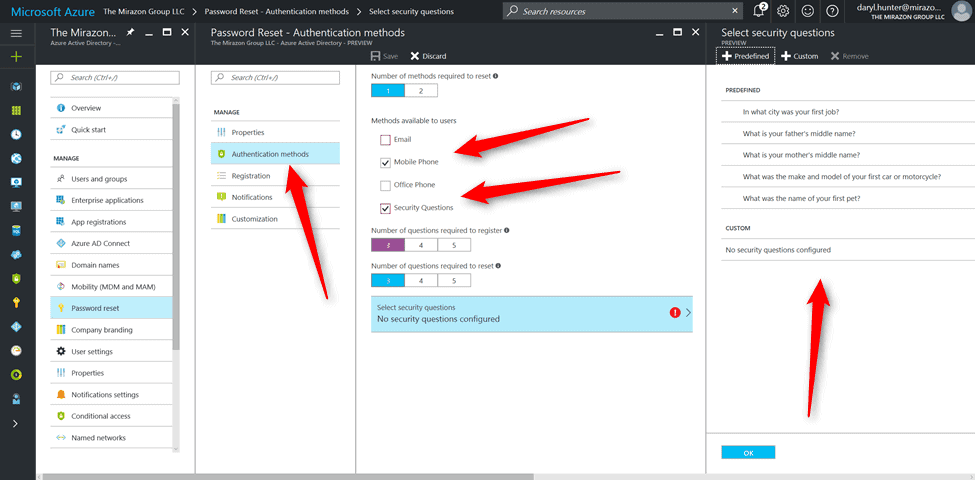This screenshot has height=480, width=975.
Task: Click Password Reset - Authentication methods breadcrumb
Action: (x=276, y=11)
